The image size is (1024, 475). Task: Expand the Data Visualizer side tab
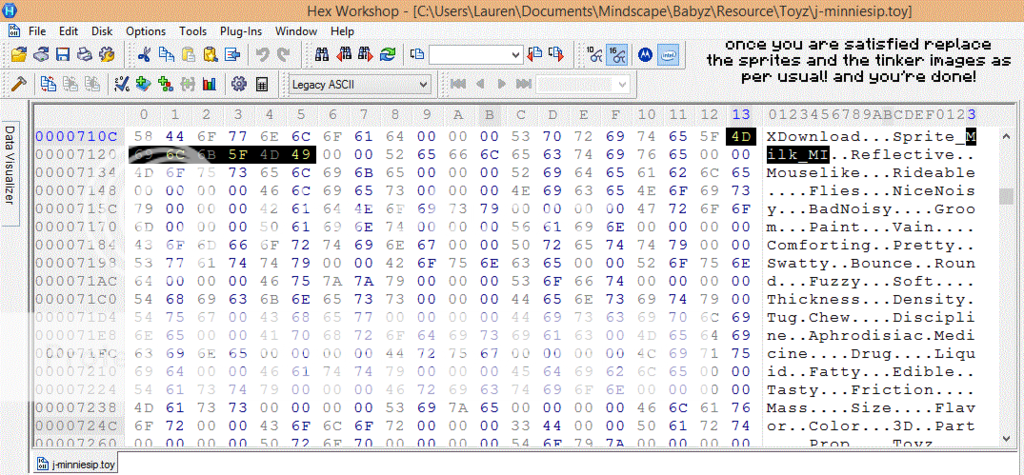(x=10, y=172)
